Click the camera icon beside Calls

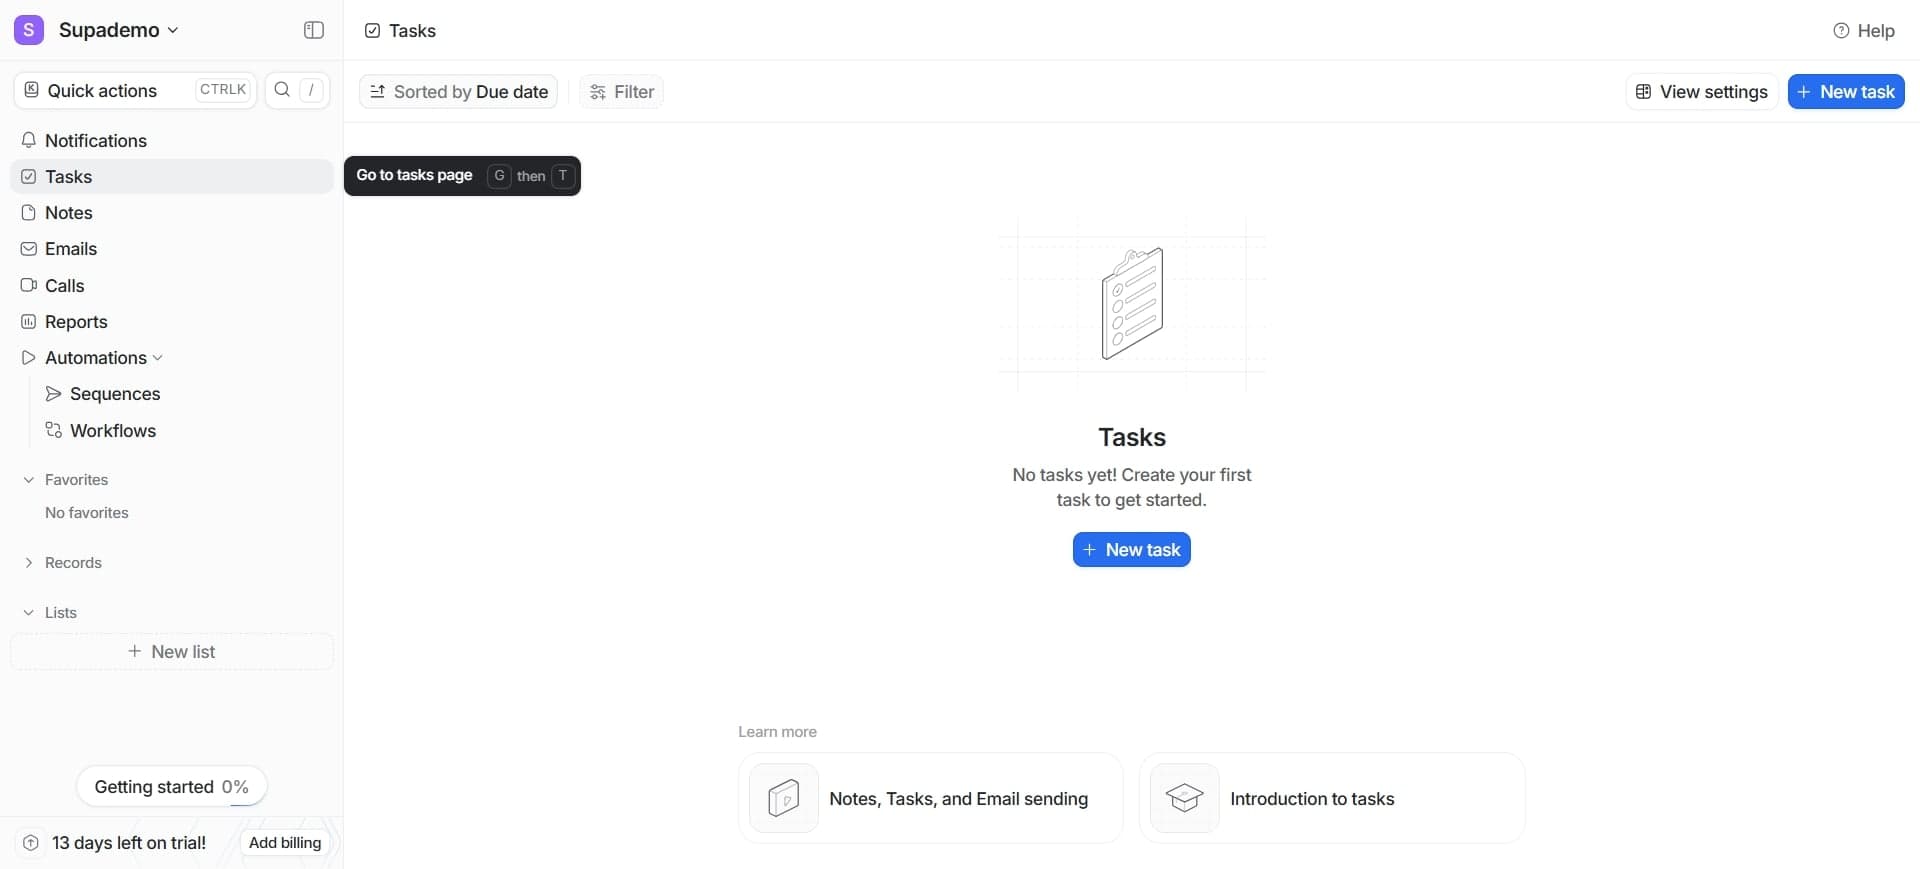tap(29, 285)
